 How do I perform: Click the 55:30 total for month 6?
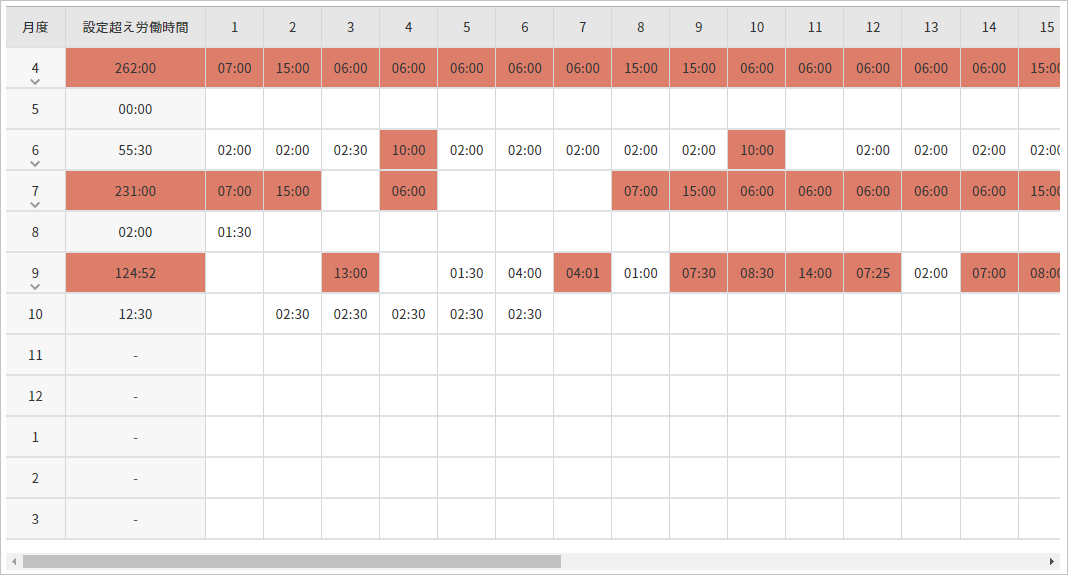[x=135, y=150]
